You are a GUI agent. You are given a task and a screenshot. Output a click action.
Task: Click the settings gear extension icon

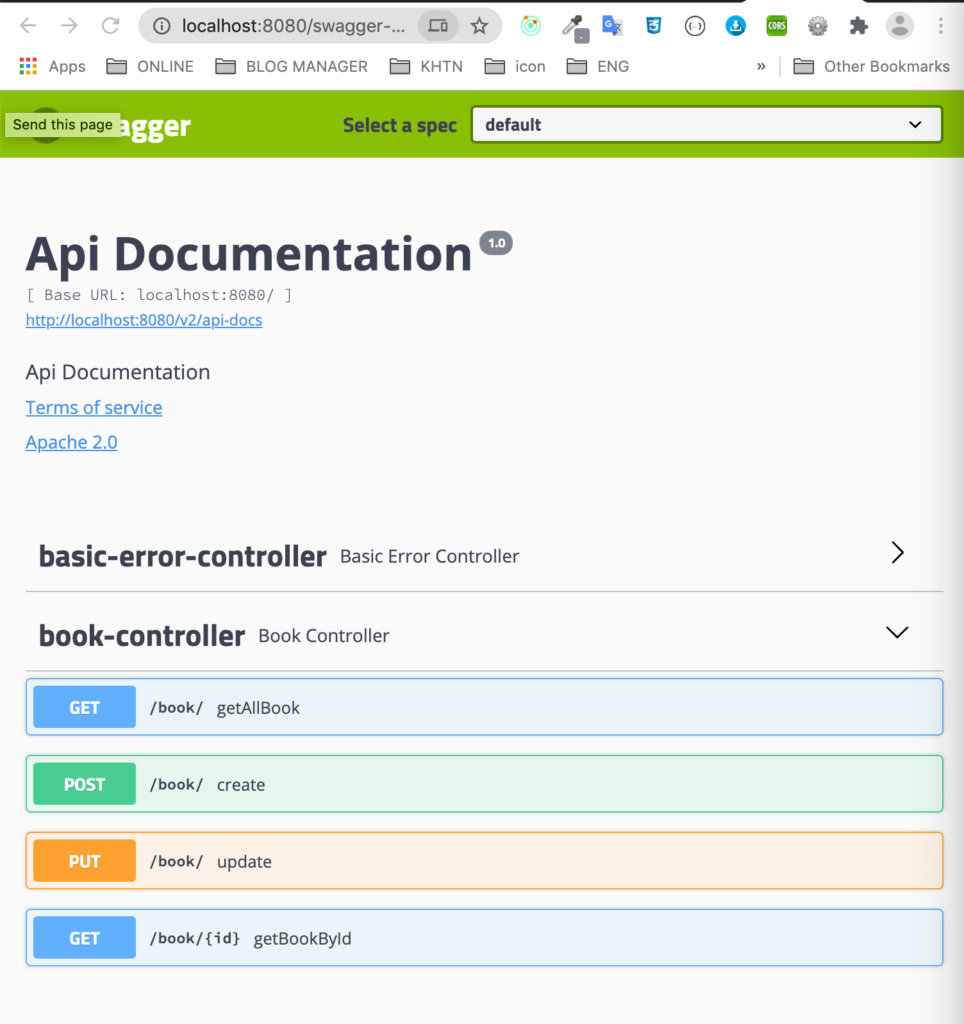[x=817, y=26]
